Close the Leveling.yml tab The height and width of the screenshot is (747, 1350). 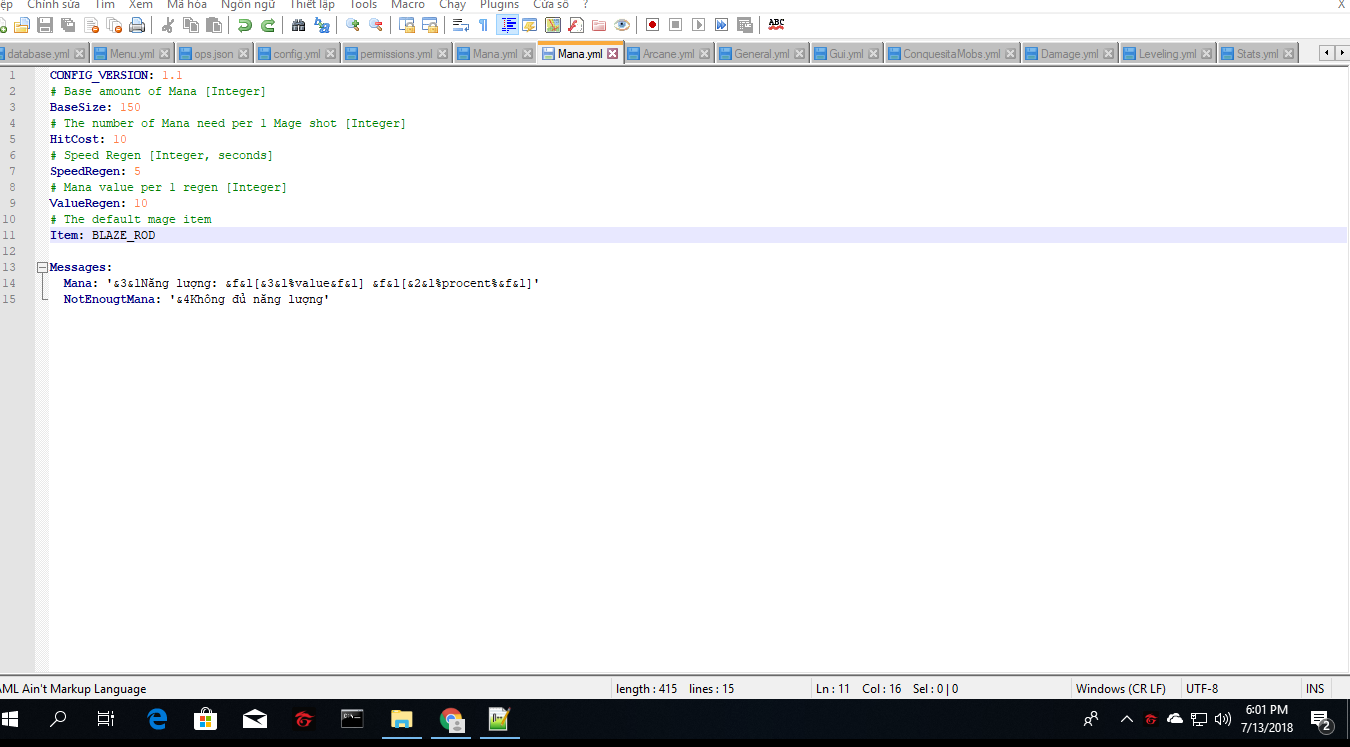click(1207, 54)
